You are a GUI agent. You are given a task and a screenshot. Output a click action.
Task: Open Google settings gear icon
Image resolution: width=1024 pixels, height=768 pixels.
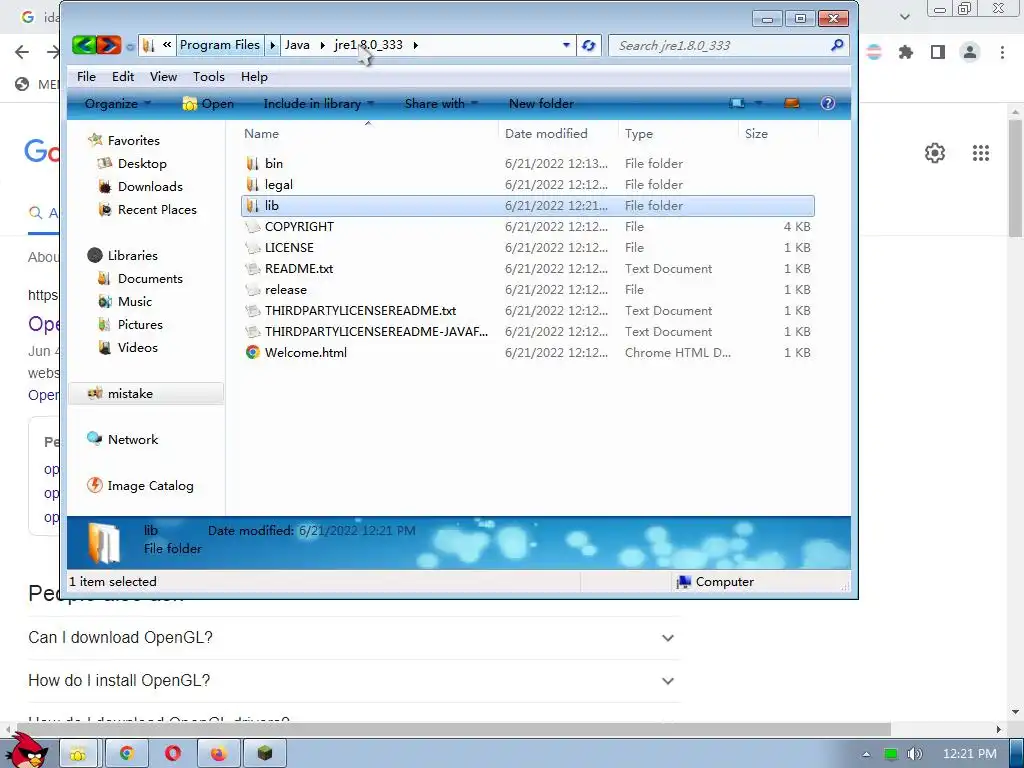coord(935,153)
